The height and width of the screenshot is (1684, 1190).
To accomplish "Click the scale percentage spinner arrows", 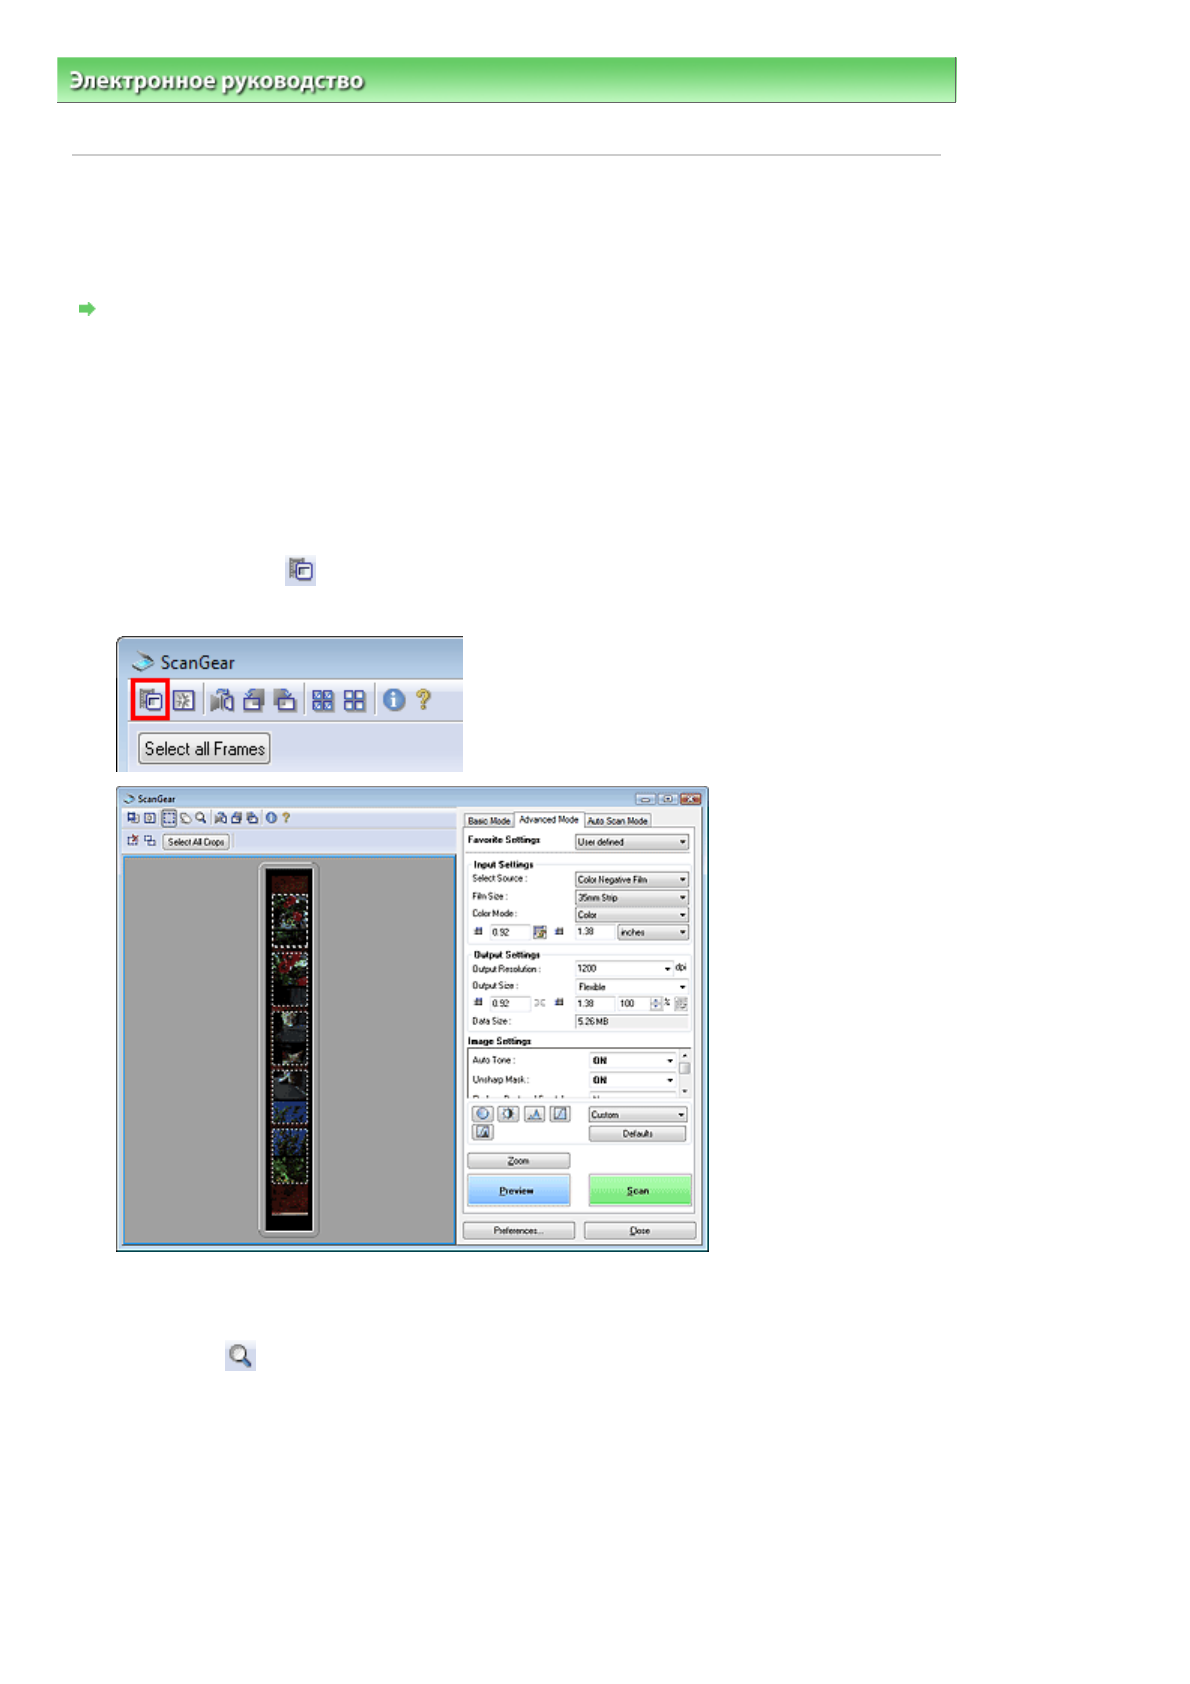I will click(x=656, y=1004).
